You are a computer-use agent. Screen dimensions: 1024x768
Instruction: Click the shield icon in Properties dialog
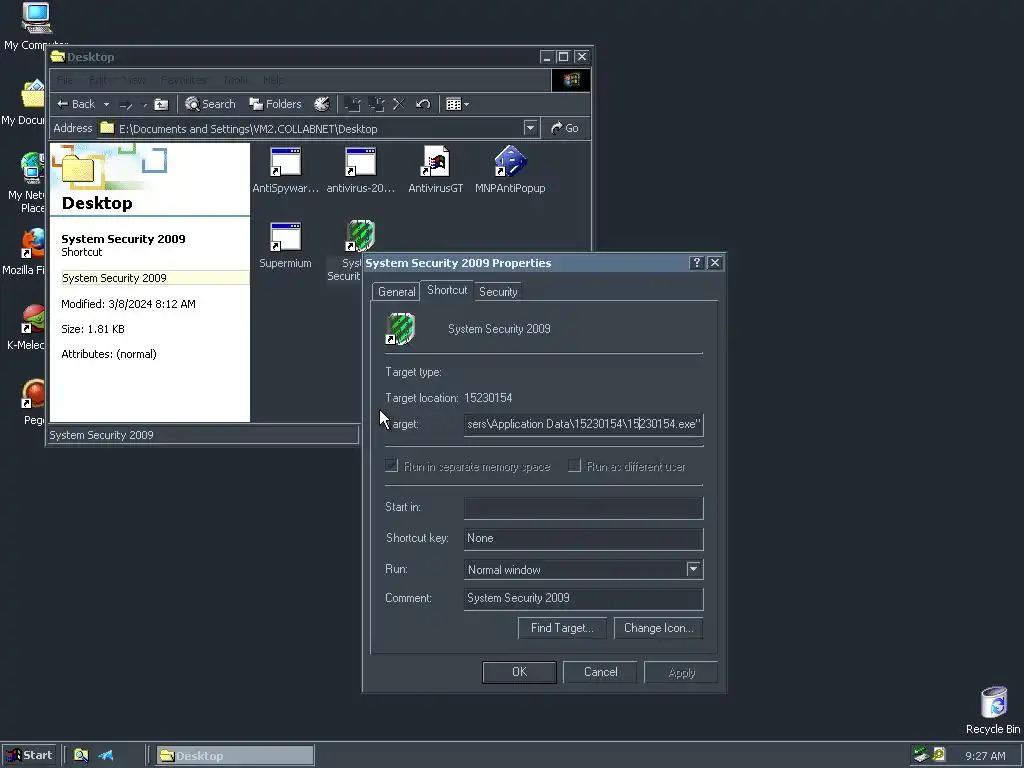click(x=400, y=328)
